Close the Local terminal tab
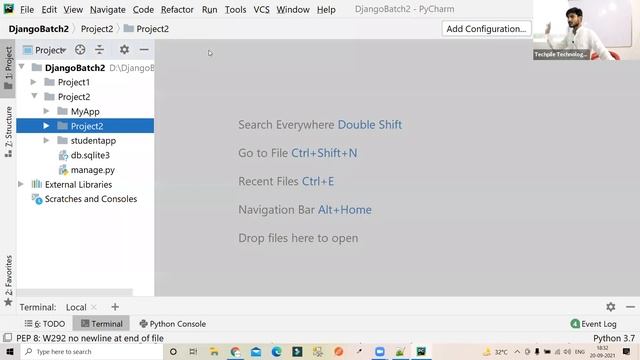 (x=94, y=307)
